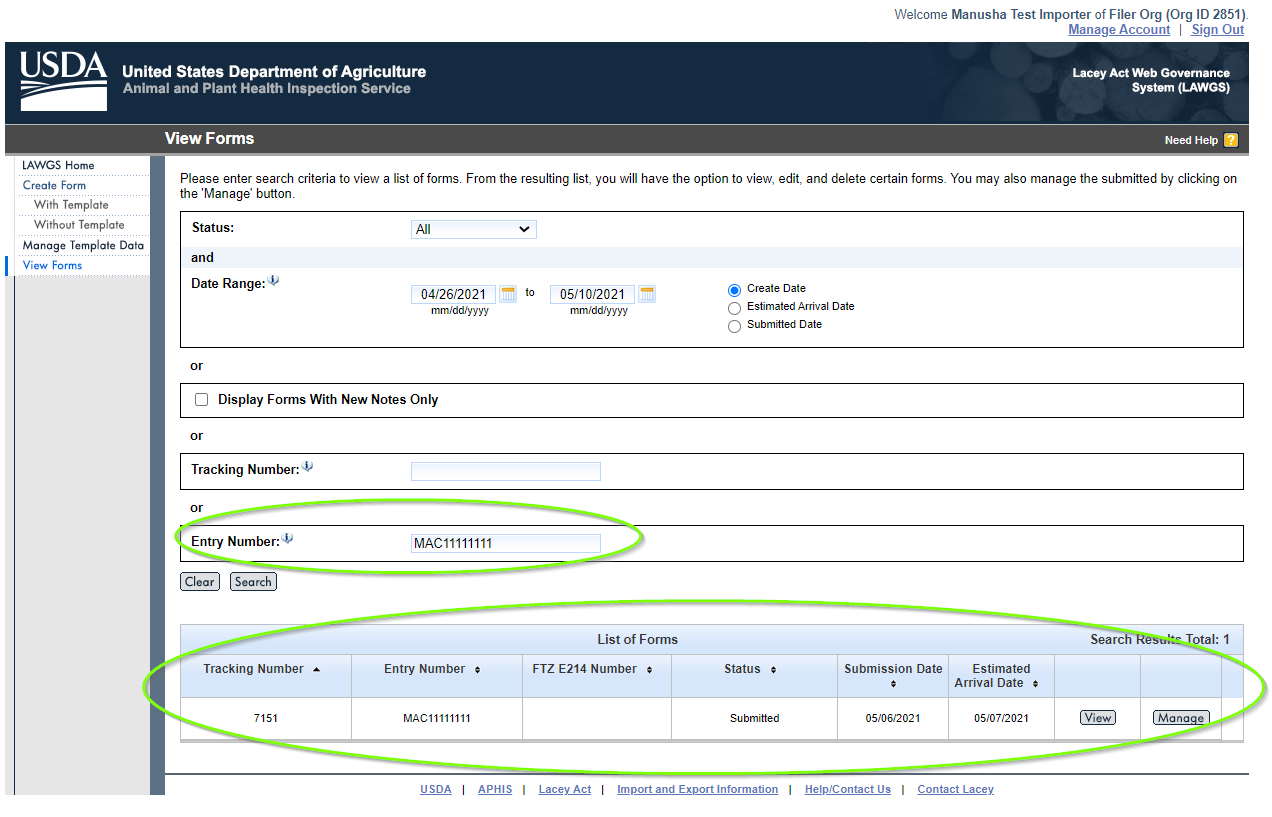Click the Tracking Number input field
Screen dimensions: 1272x817
click(506, 471)
